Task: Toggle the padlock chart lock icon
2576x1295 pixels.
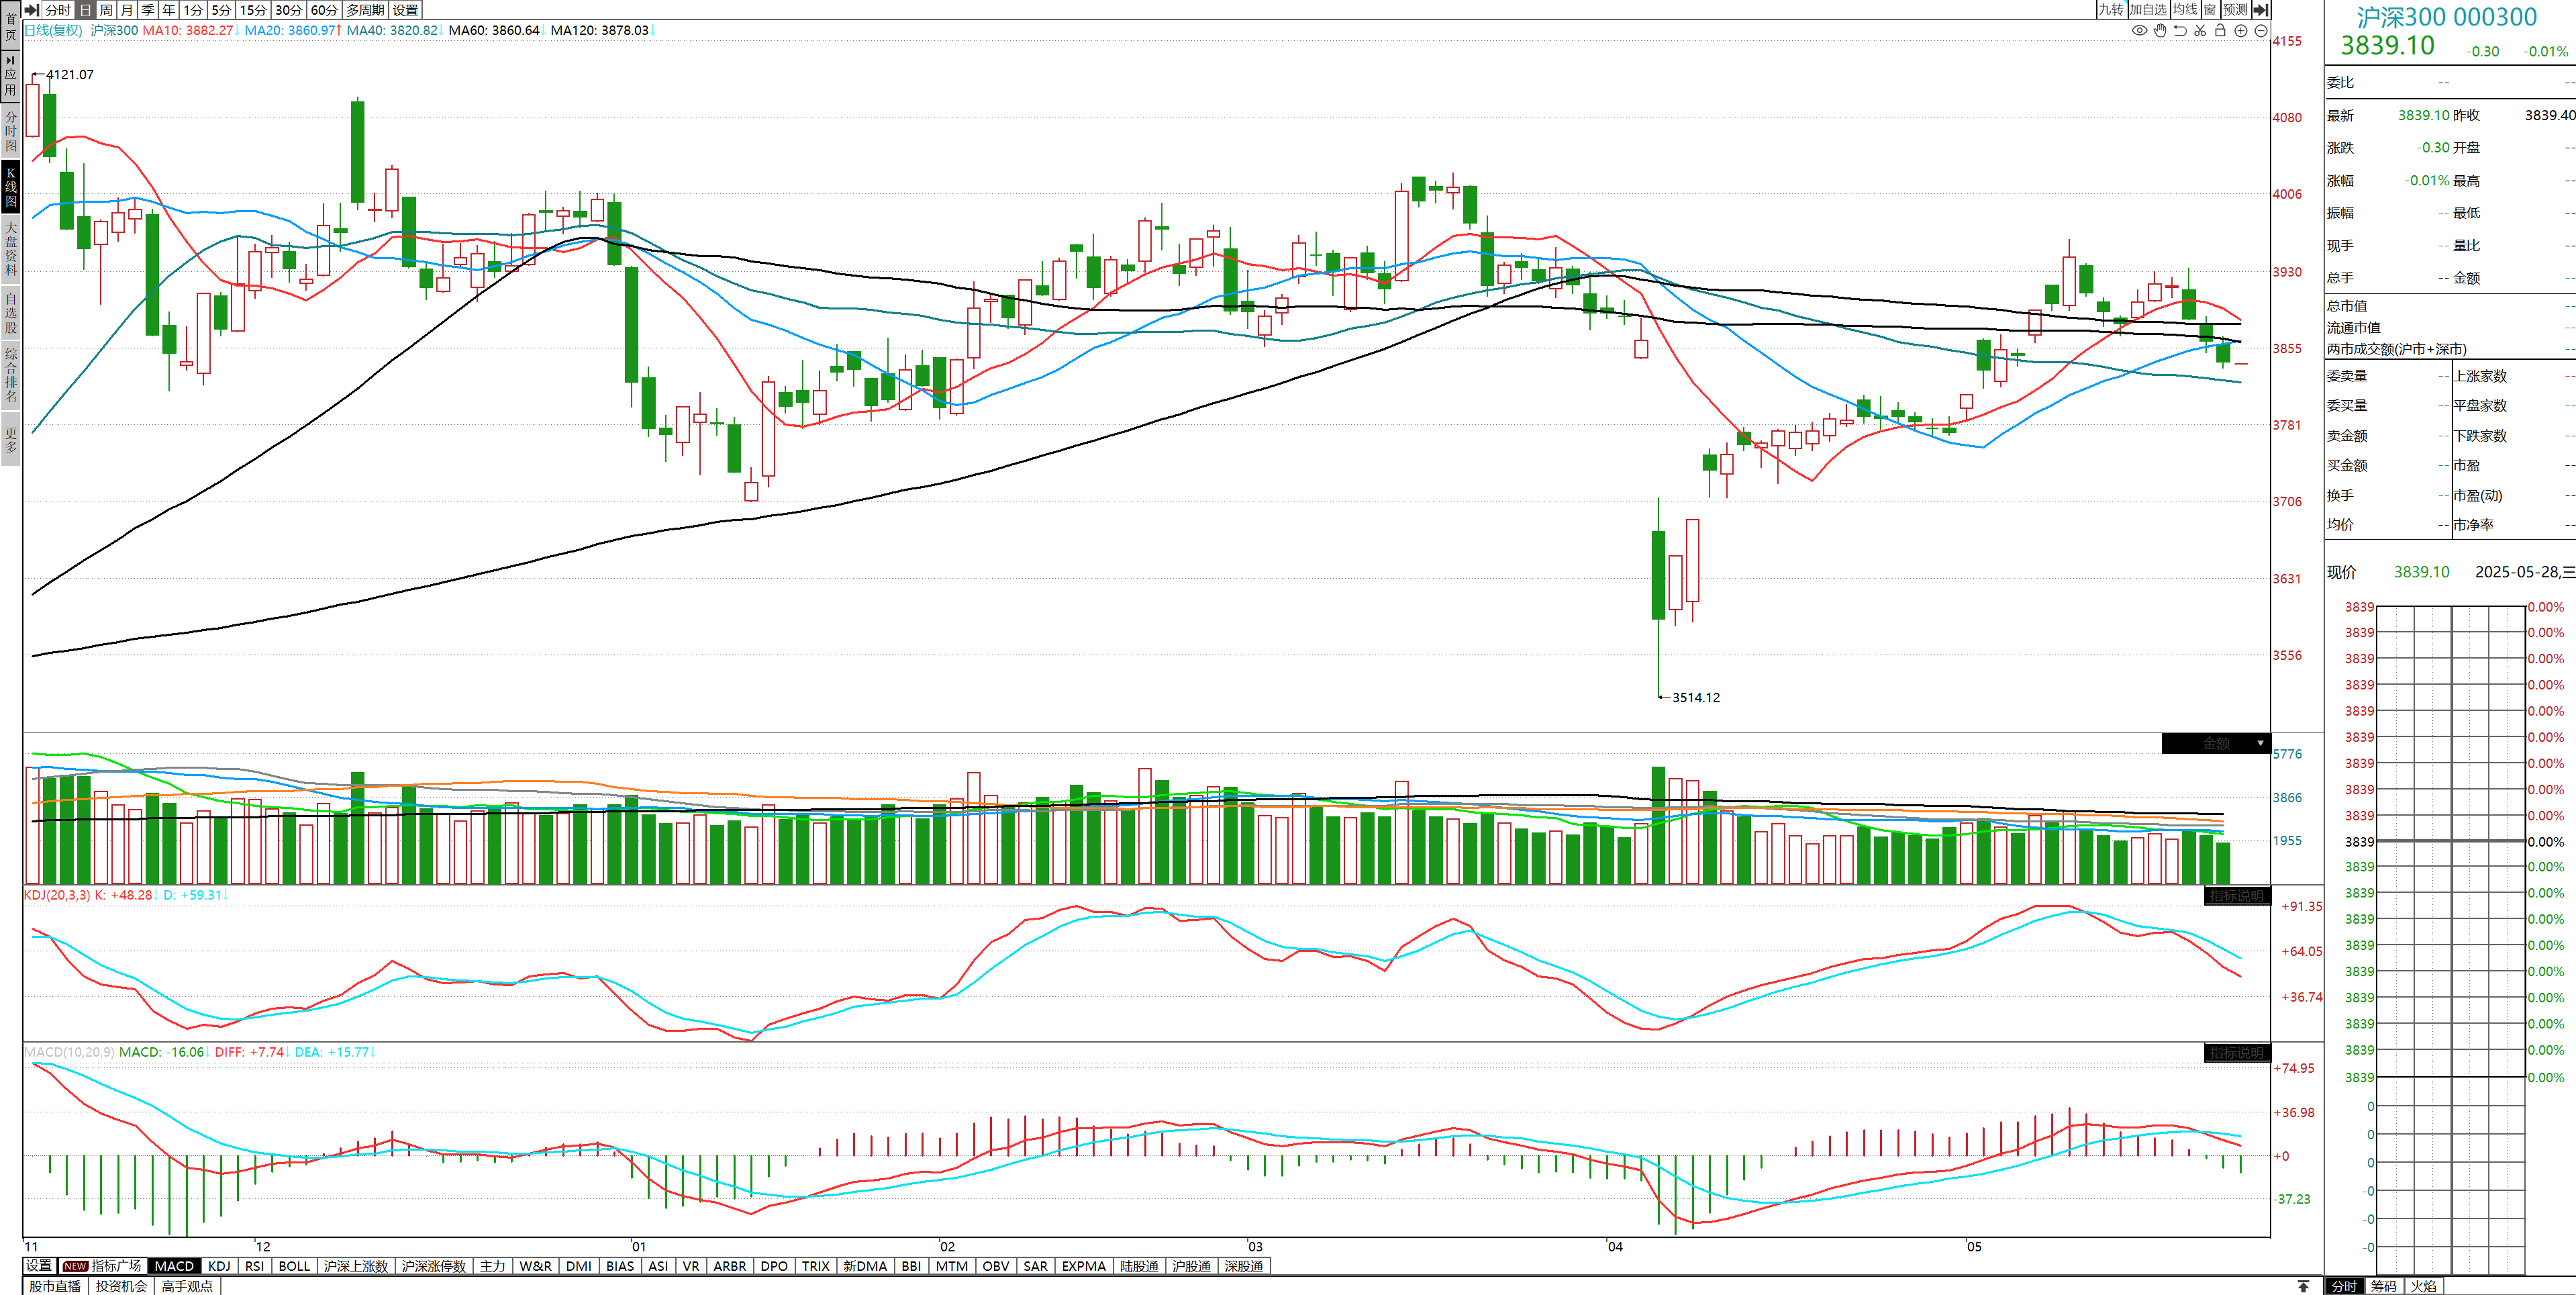Action: coord(2220,30)
